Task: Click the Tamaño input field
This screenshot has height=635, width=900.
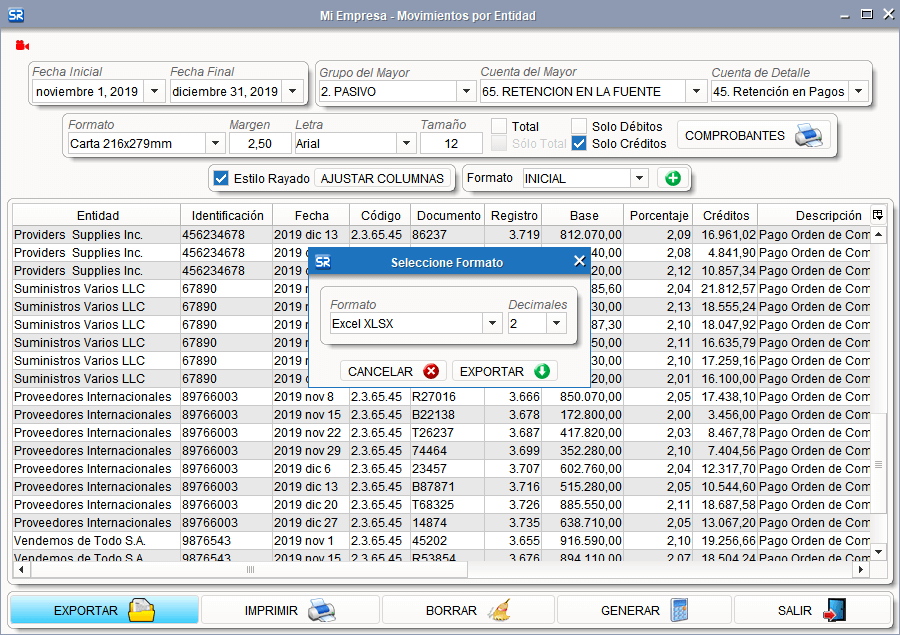Action: point(451,143)
